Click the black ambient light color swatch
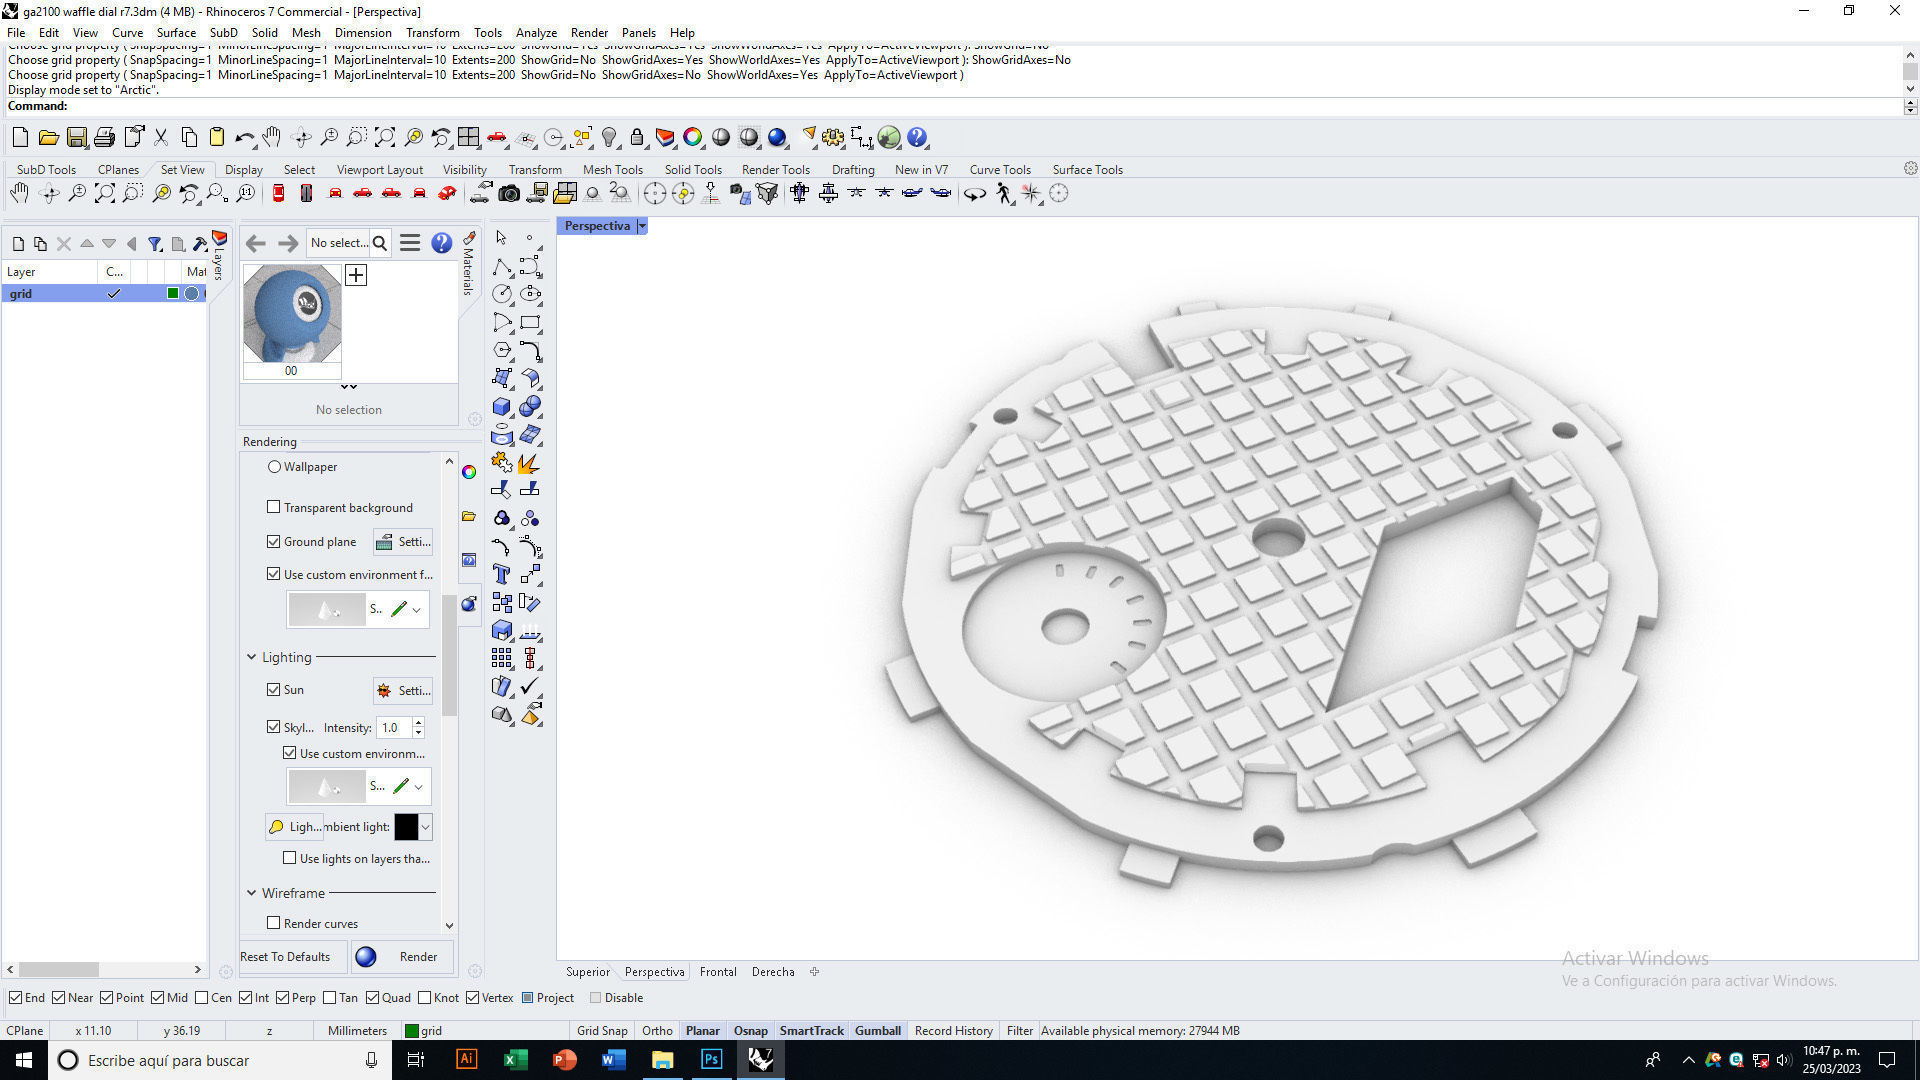Image resolution: width=1920 pixels, height=1080 pixels. pyautogui.click(x=406, y=826)
